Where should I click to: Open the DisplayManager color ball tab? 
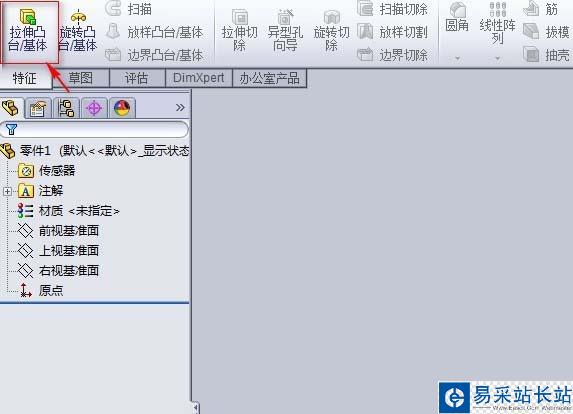(x=122, y=108)
